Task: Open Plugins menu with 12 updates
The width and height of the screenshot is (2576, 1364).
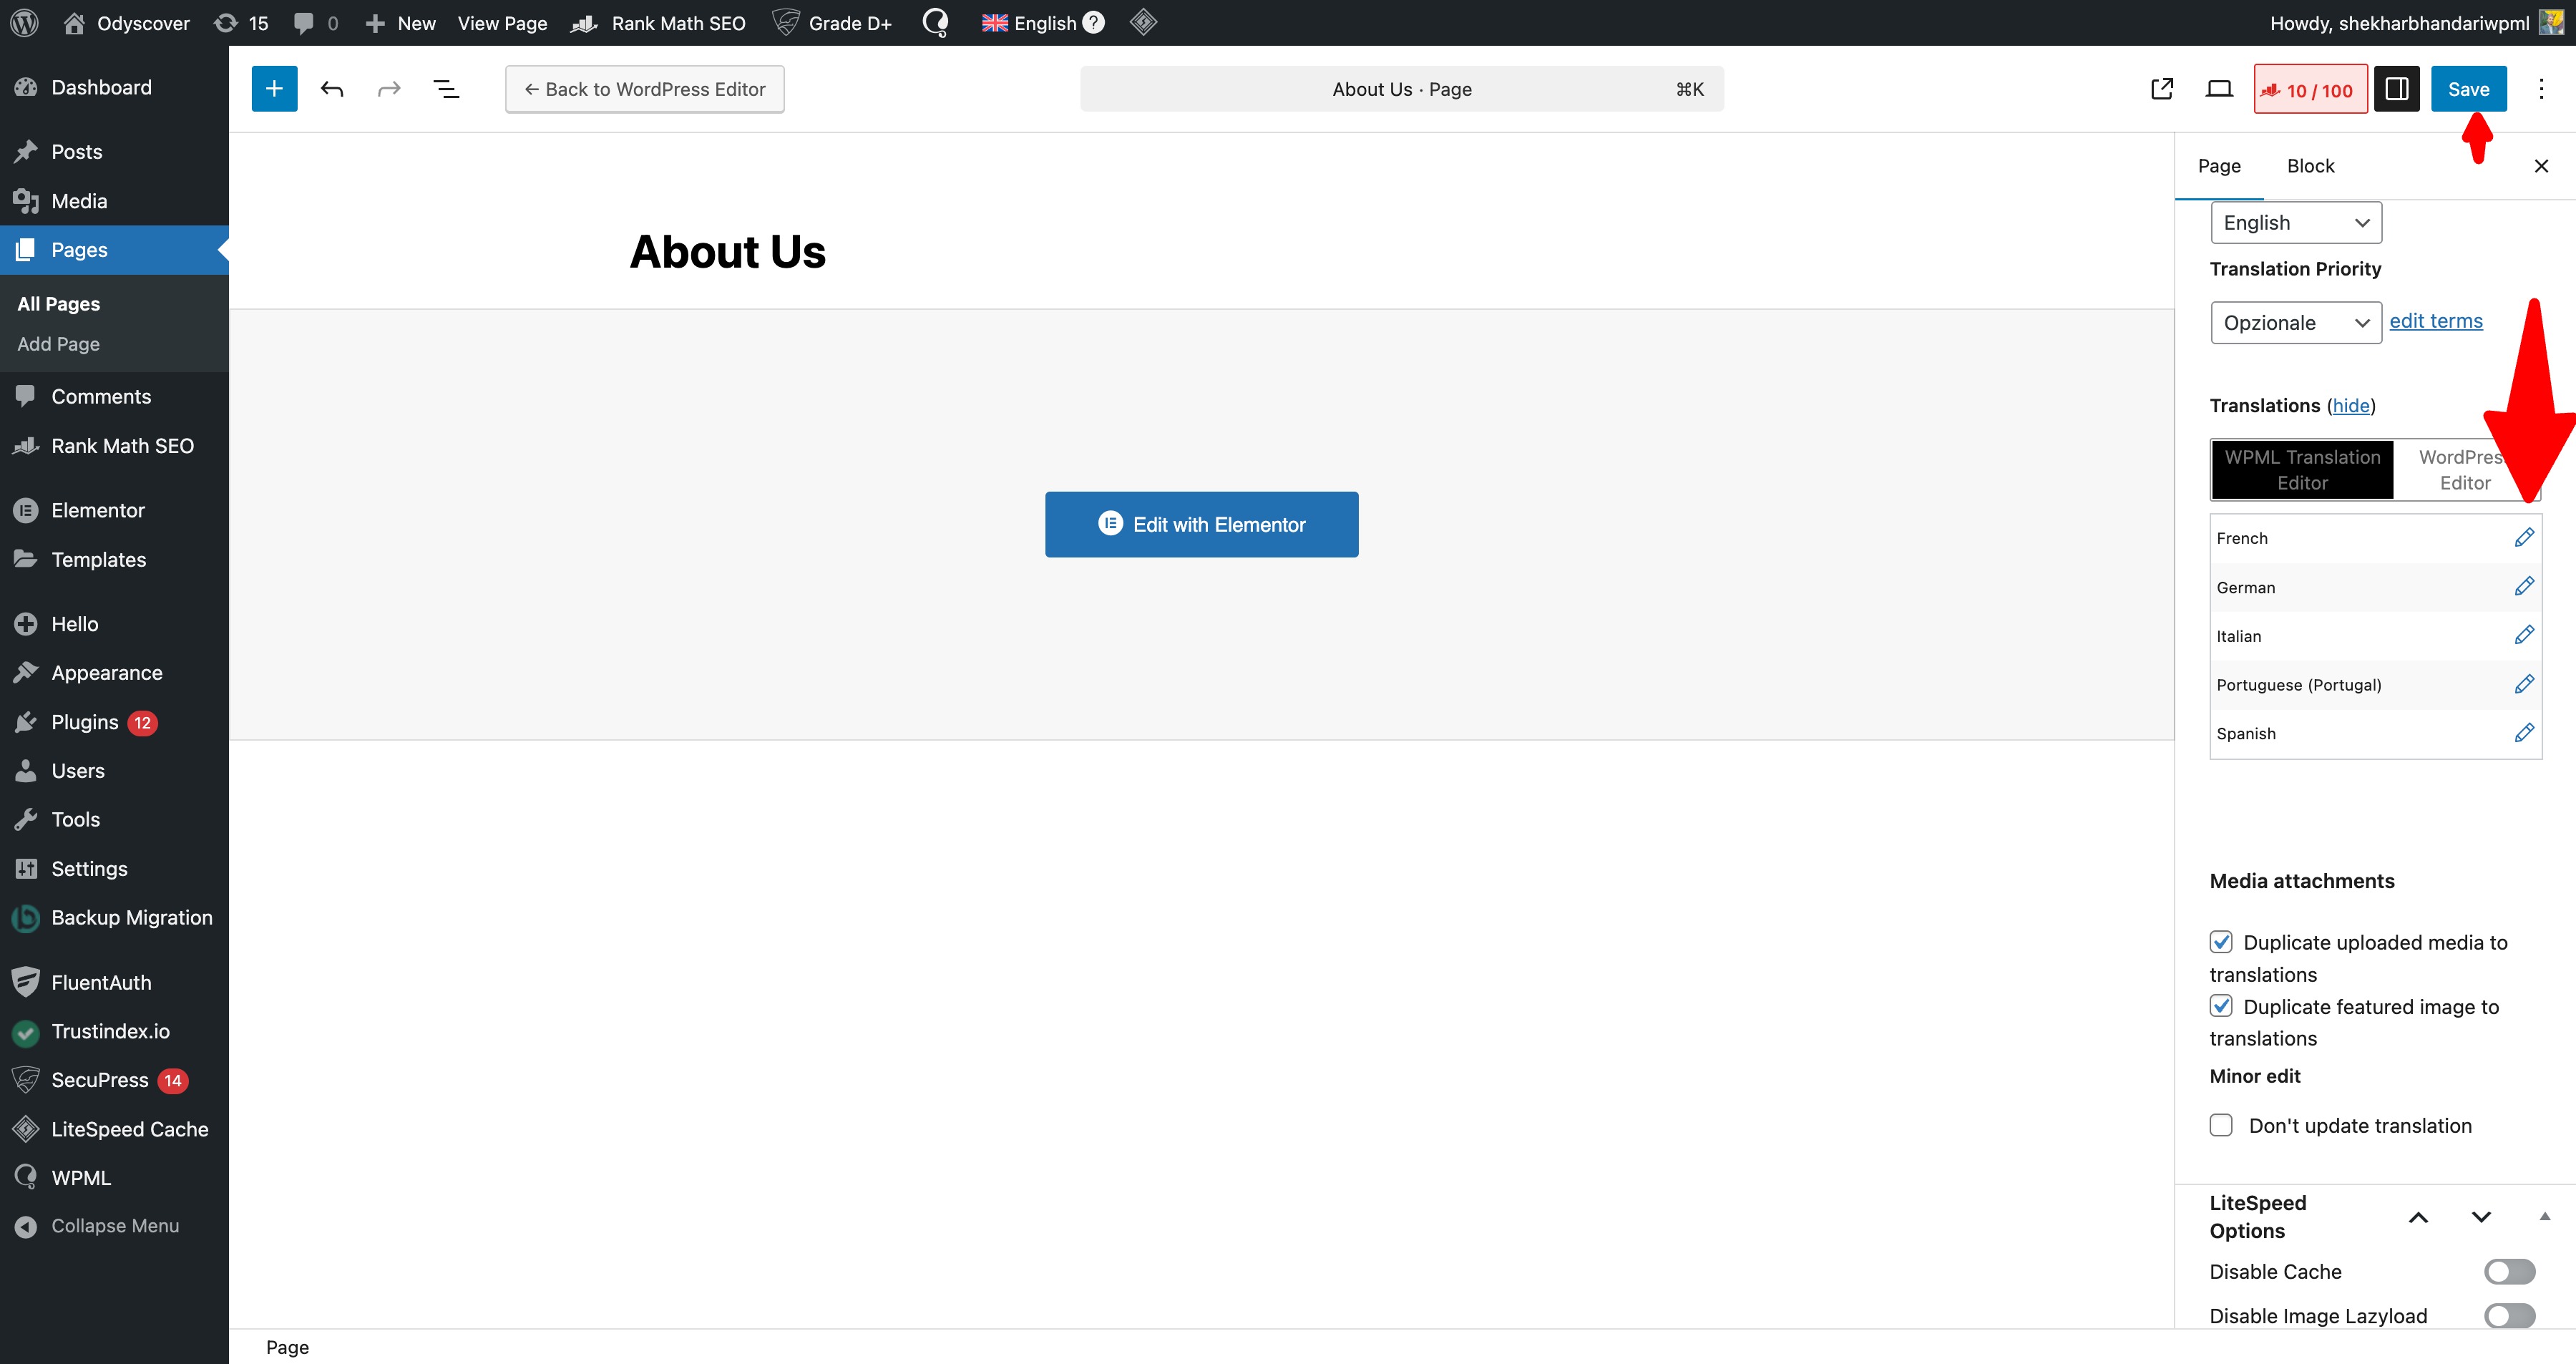Action: [114, 722]
